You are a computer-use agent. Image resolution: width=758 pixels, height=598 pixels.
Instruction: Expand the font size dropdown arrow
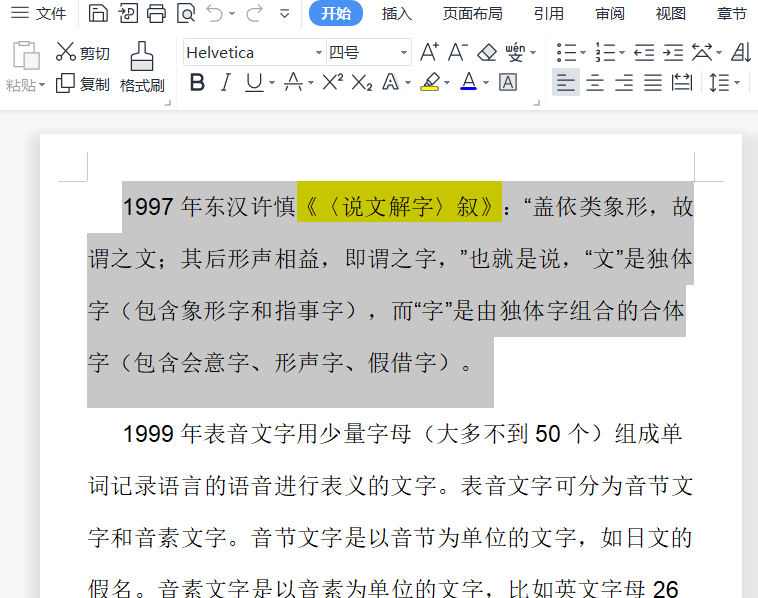point(404,52)
